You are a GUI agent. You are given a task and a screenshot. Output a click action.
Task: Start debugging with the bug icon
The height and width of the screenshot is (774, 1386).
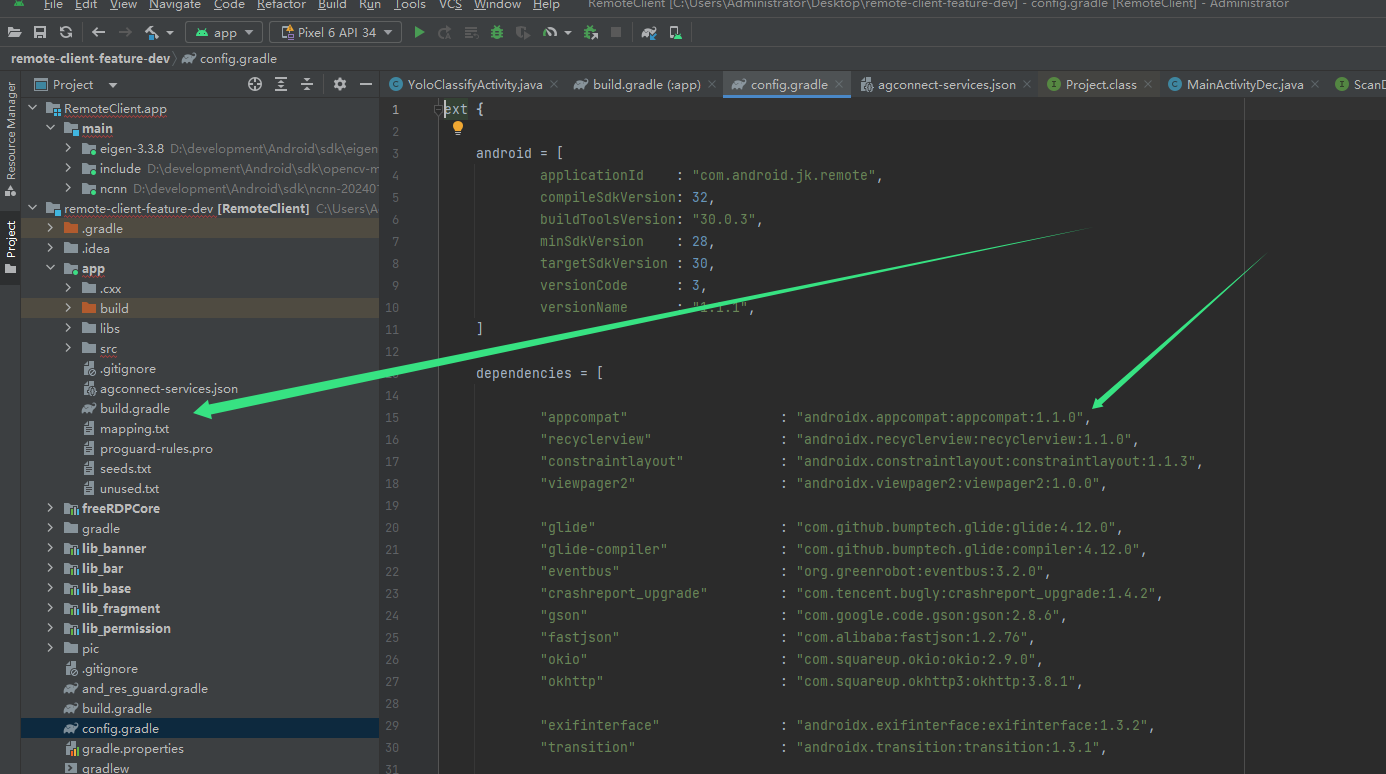click(497, 32)
